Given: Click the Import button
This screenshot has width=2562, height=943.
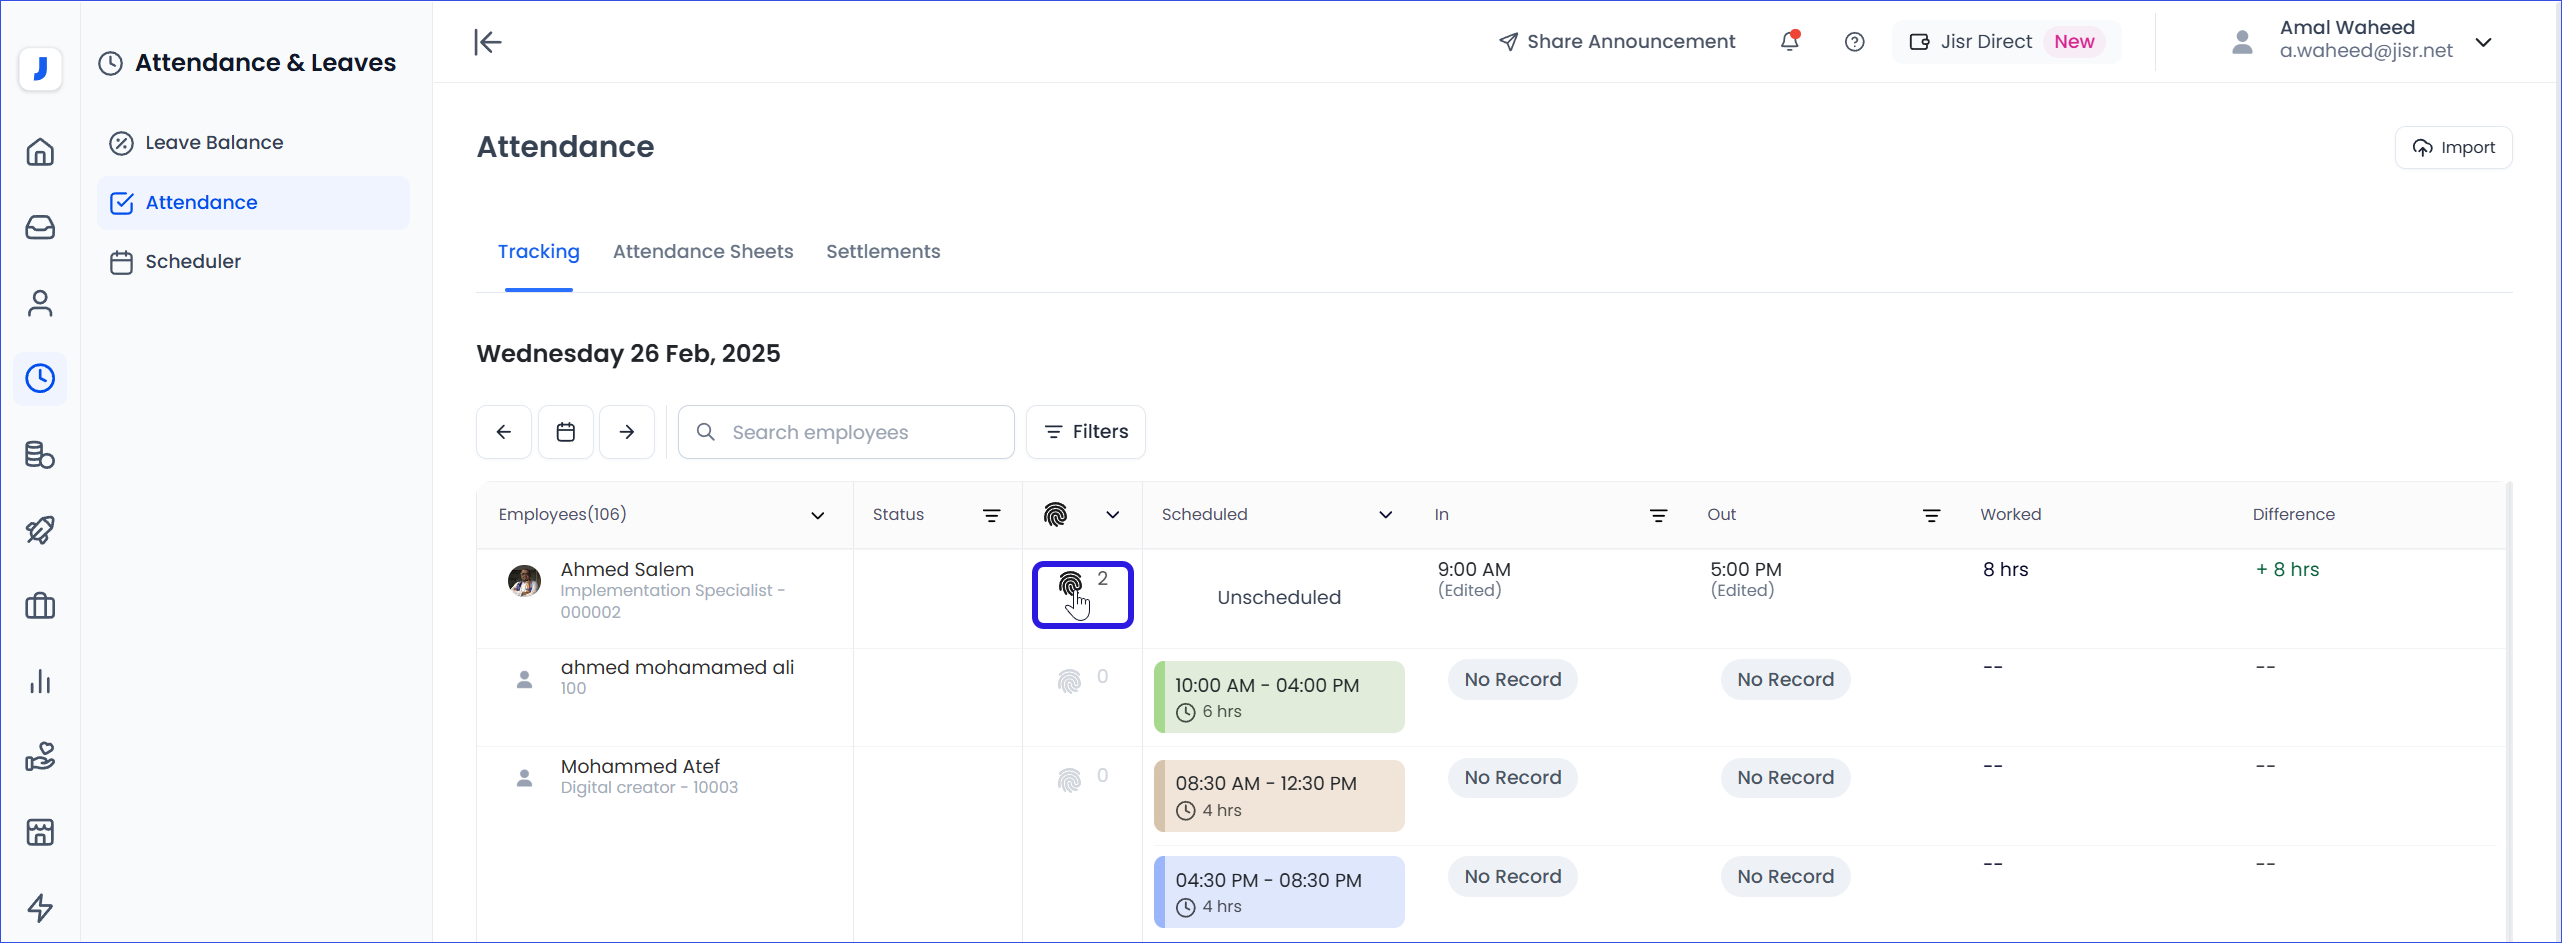Looking at the screenshot, I should 2453,148.
